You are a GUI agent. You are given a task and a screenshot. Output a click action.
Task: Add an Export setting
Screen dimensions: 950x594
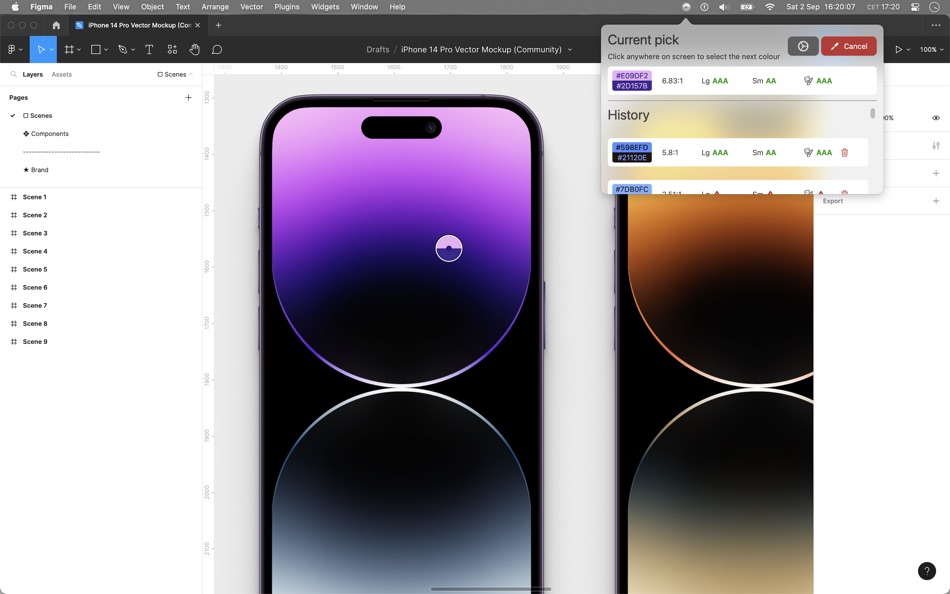point(935,201)
